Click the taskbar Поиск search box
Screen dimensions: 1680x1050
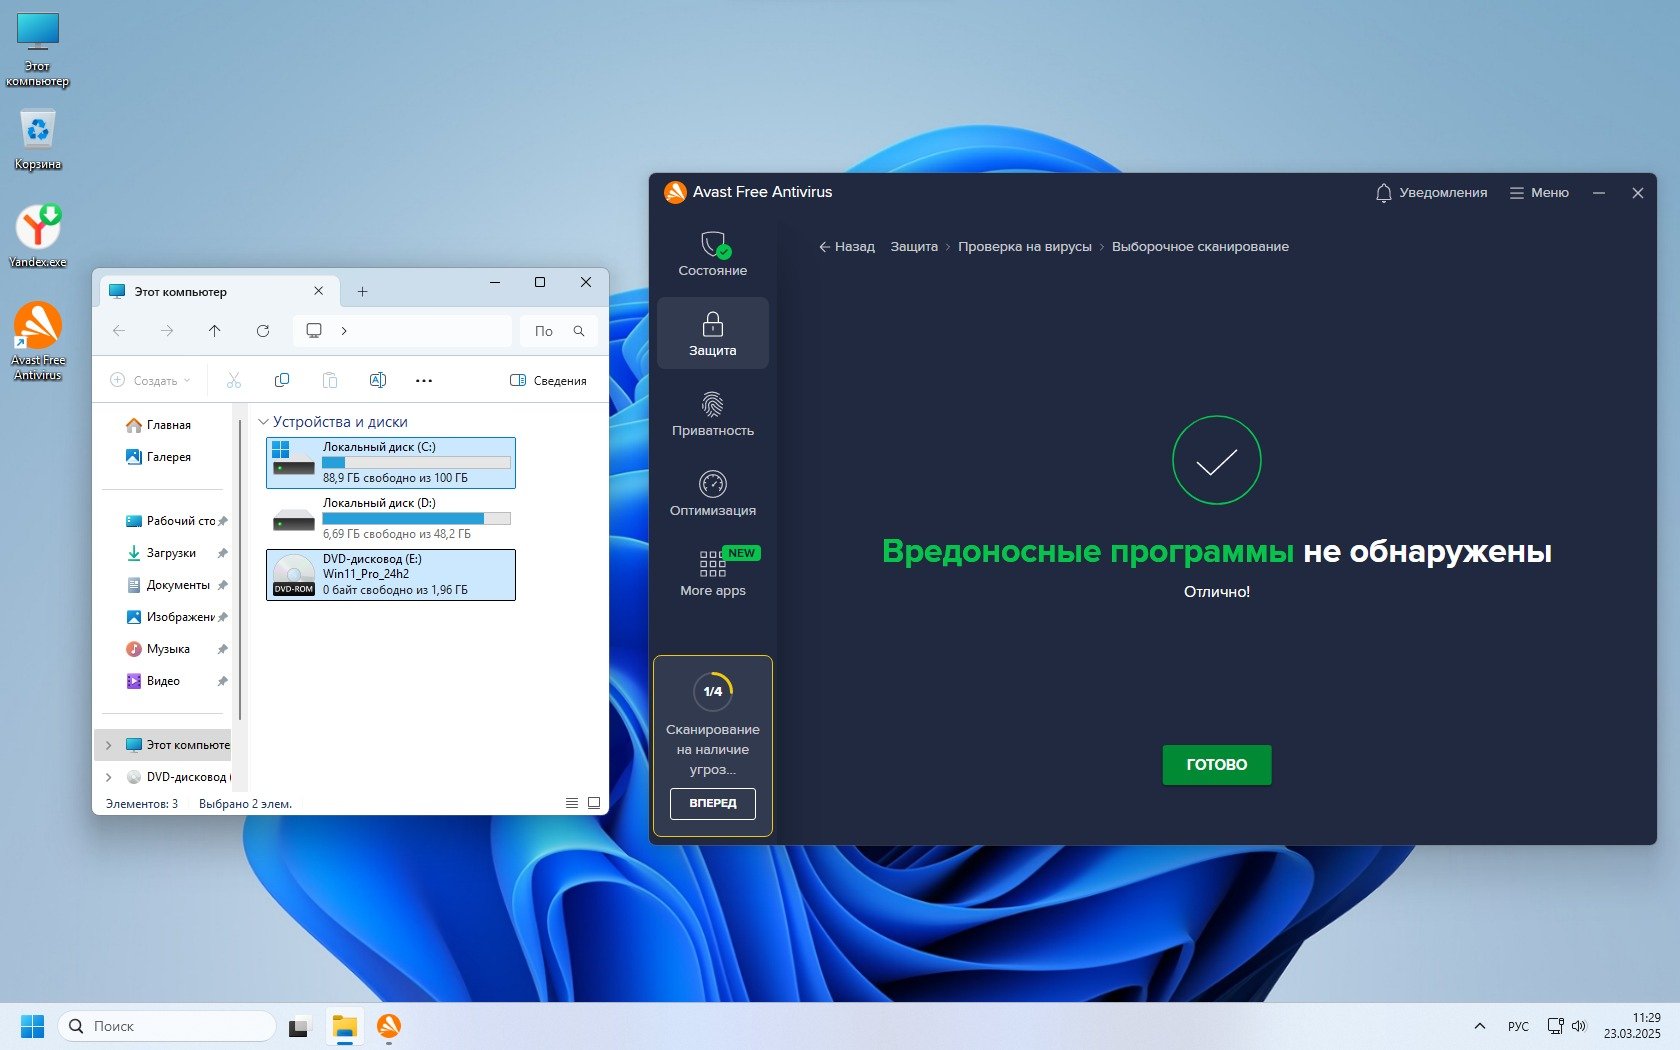(167, 1026)
